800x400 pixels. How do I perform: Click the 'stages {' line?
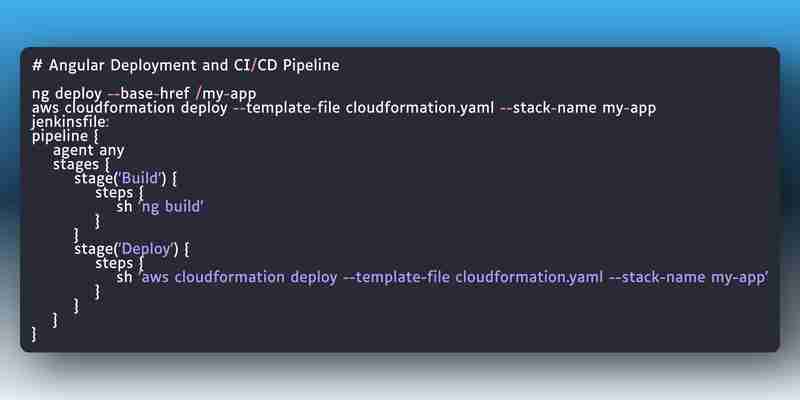click(x=81, y=165)
